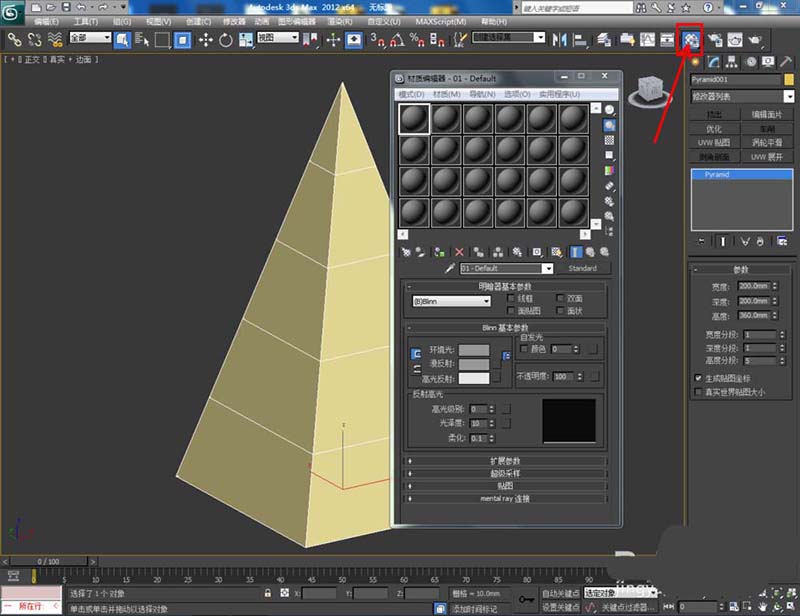
Task: Enable the 线框 wireframe checkbox
Action: (x=512, y=298)
